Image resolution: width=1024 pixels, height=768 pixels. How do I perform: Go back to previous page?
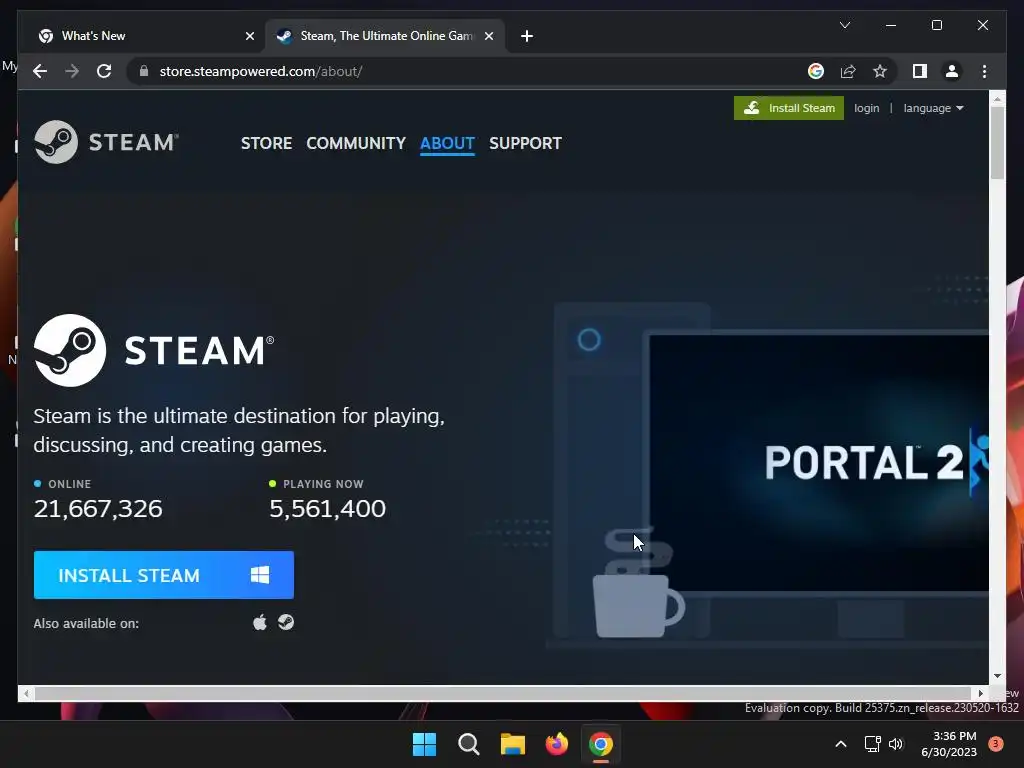tap(40, 71)
